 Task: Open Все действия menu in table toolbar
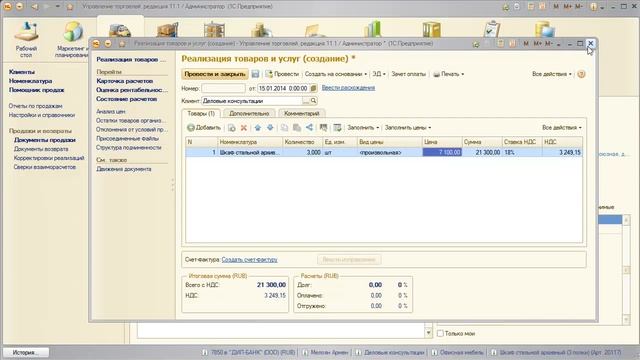(x=562, y=128)
